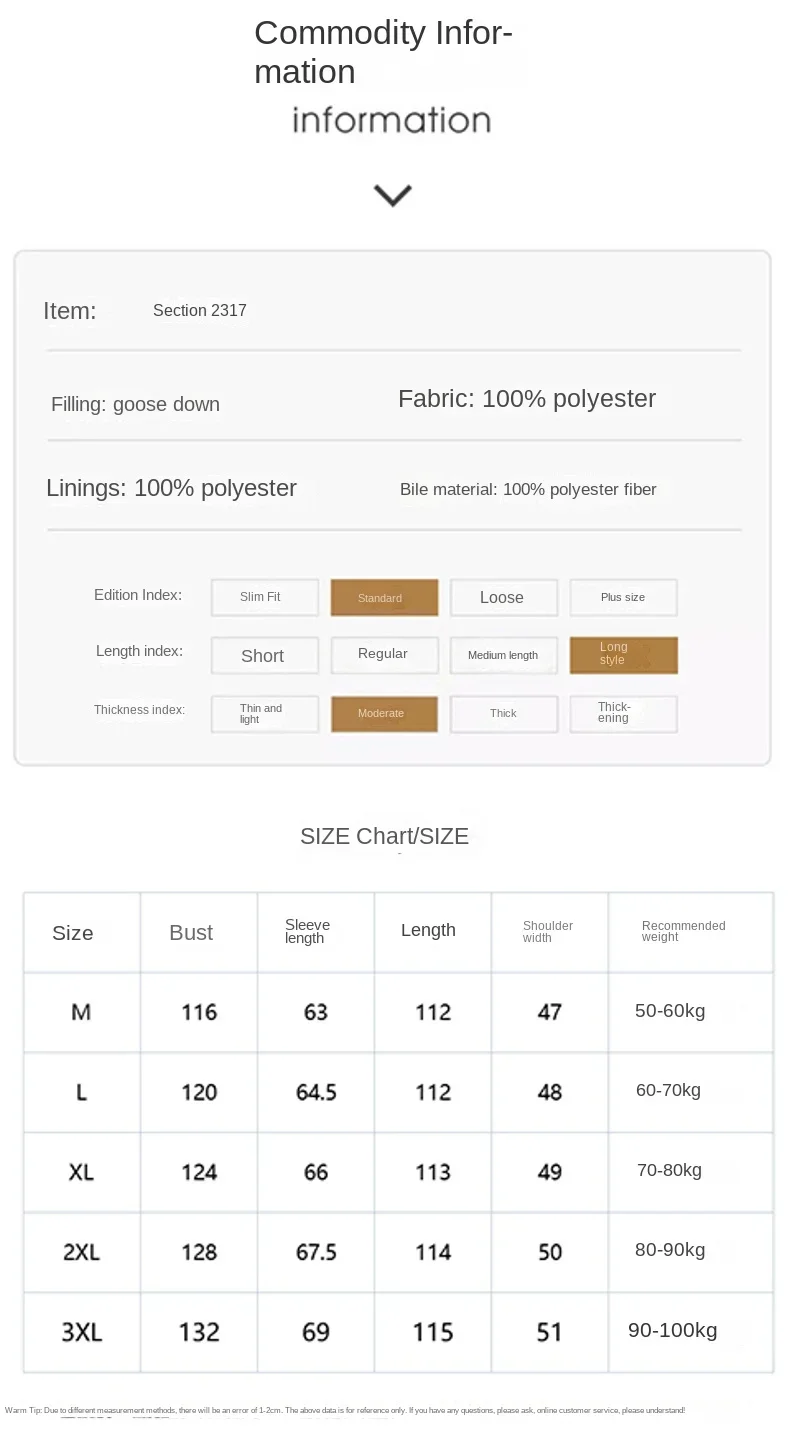The height and width of the screenshot is (1441, 790).
Task: Select the Regular length option
Action: (x=384, y=655)
